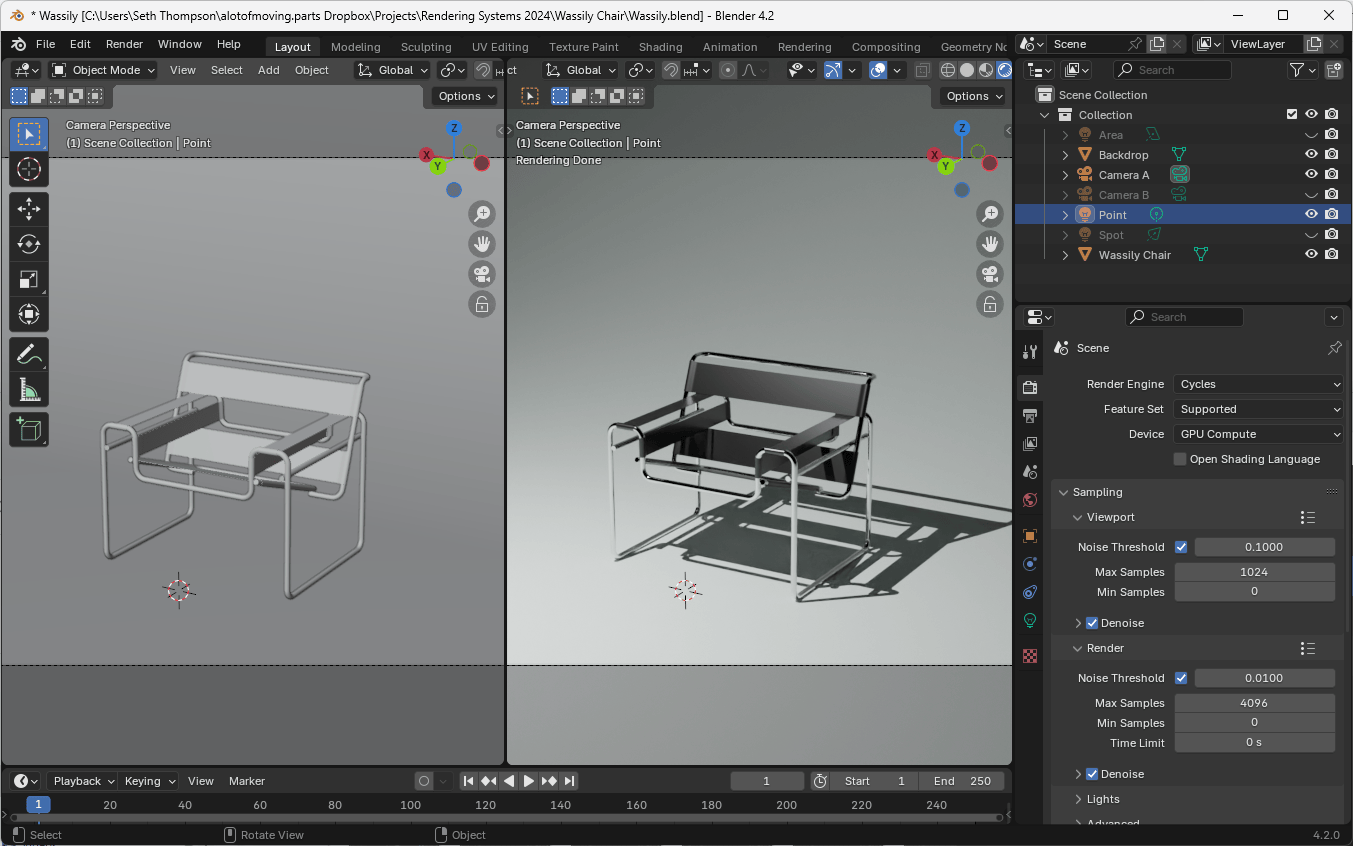Open the Render menu in top bar
The image size is (1353, 846).
[x=124, y=44]
